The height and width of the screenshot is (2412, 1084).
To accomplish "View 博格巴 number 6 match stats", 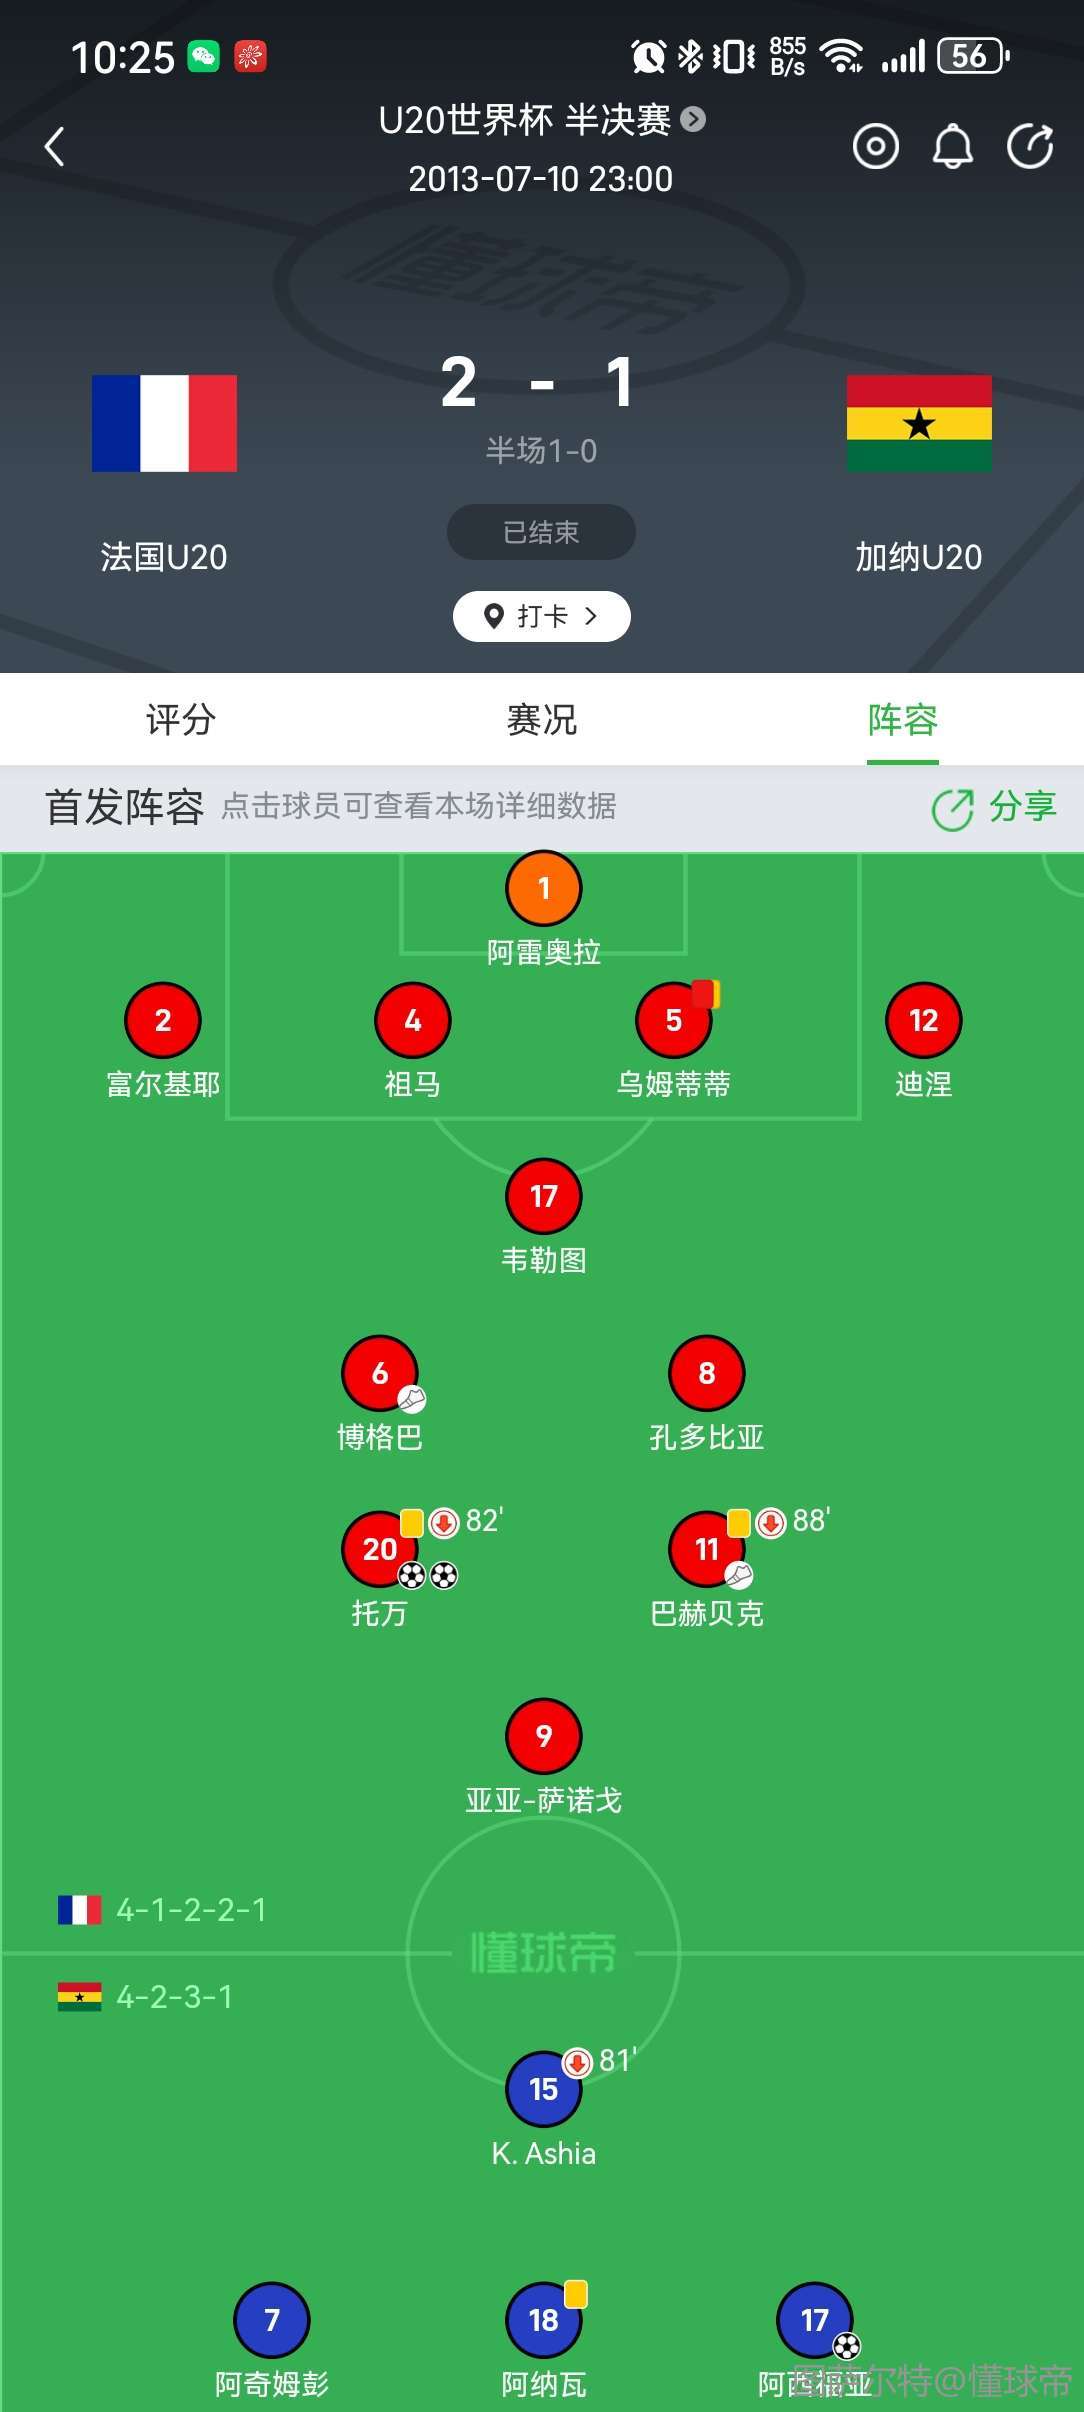I will tap(379, 1373).
